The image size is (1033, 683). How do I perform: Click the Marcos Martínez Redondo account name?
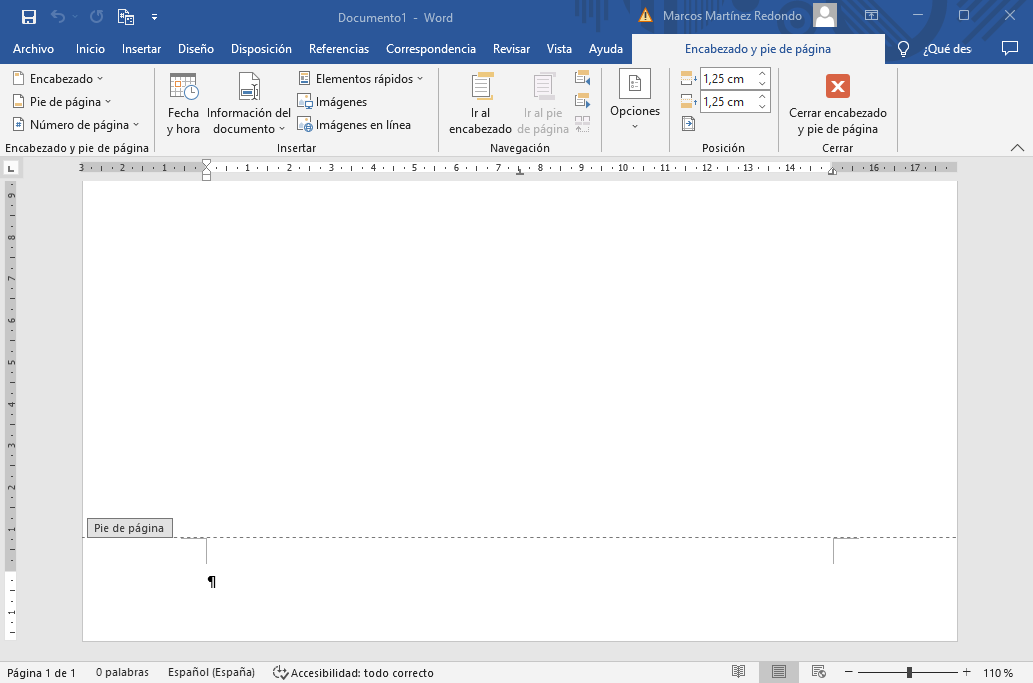pyautogui.click(x=733, y=16)
